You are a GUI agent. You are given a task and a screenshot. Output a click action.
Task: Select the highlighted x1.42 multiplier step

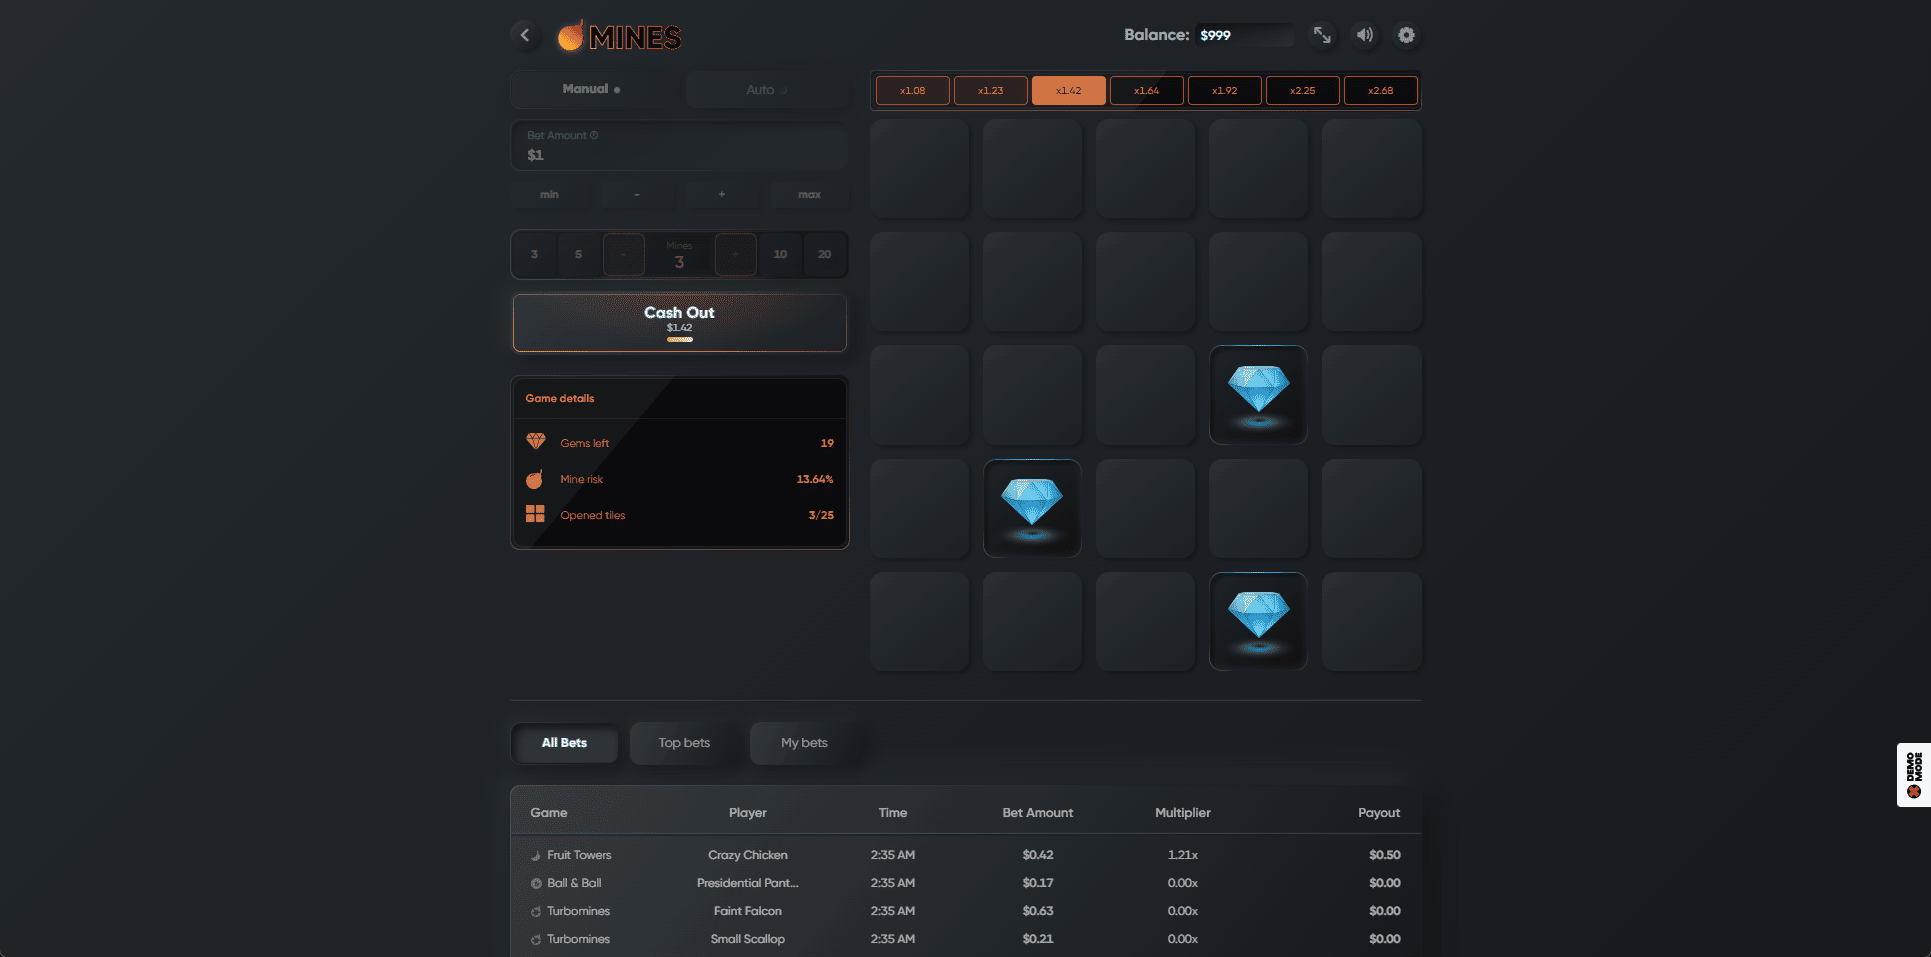tap(1068, 90)
